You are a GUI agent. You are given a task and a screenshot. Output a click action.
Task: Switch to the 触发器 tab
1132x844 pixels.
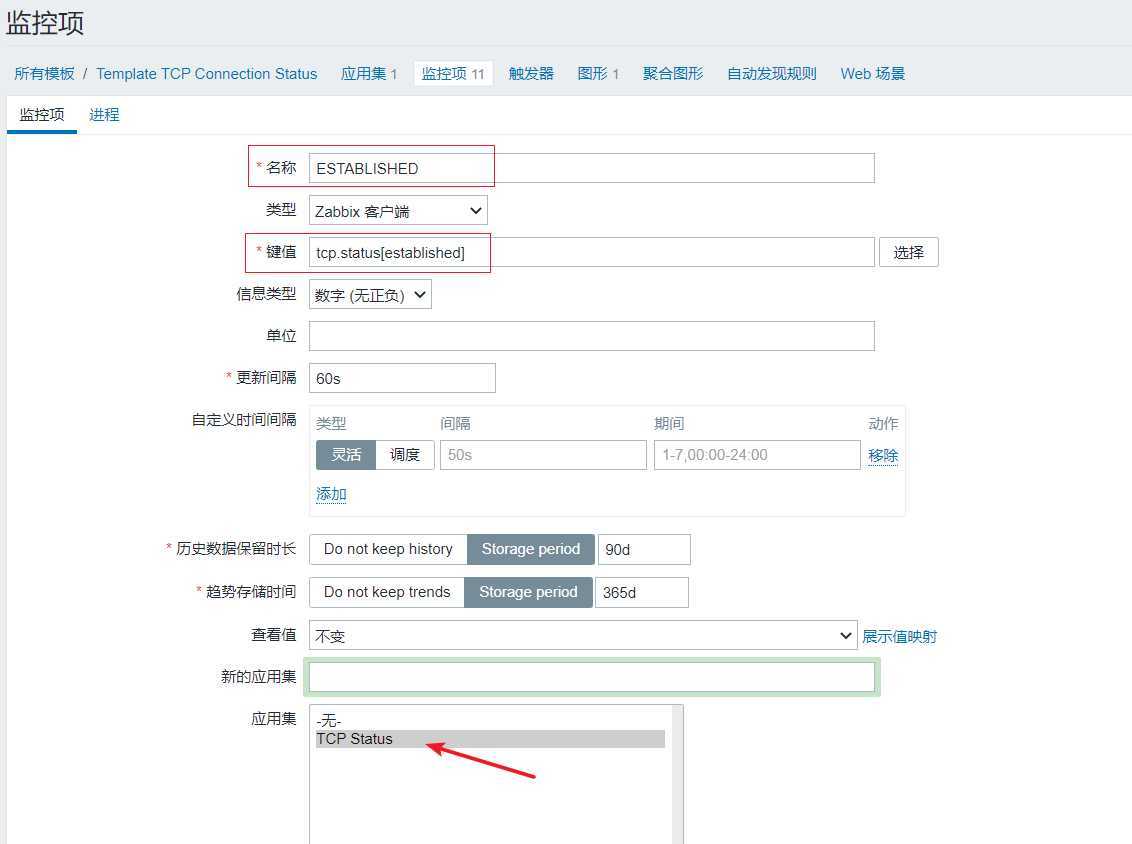(x=531, y=73)
